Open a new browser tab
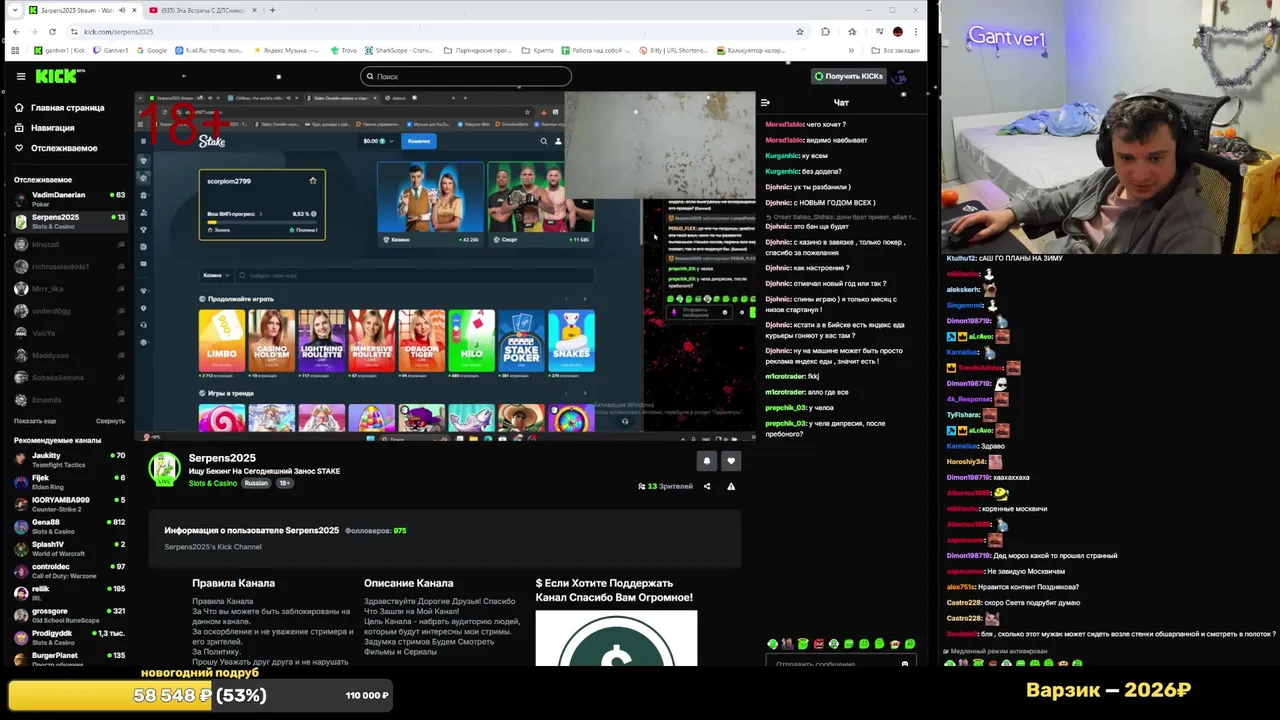The width and height of the screenshot is (1280, 720). [x=273, y=10]
